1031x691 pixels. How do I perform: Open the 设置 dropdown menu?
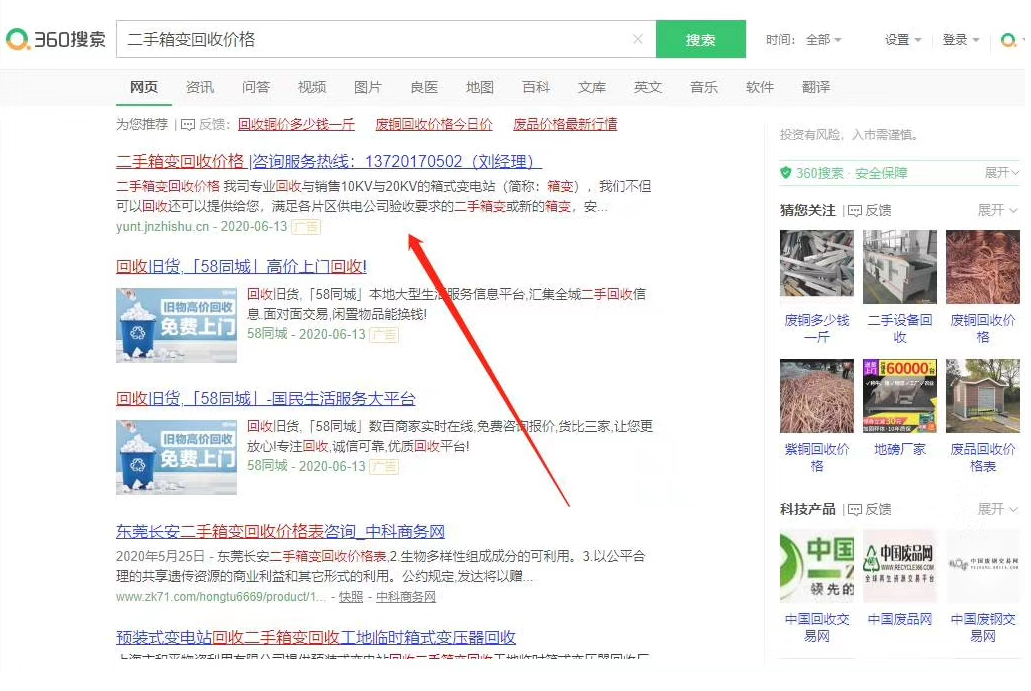[903, 40]
